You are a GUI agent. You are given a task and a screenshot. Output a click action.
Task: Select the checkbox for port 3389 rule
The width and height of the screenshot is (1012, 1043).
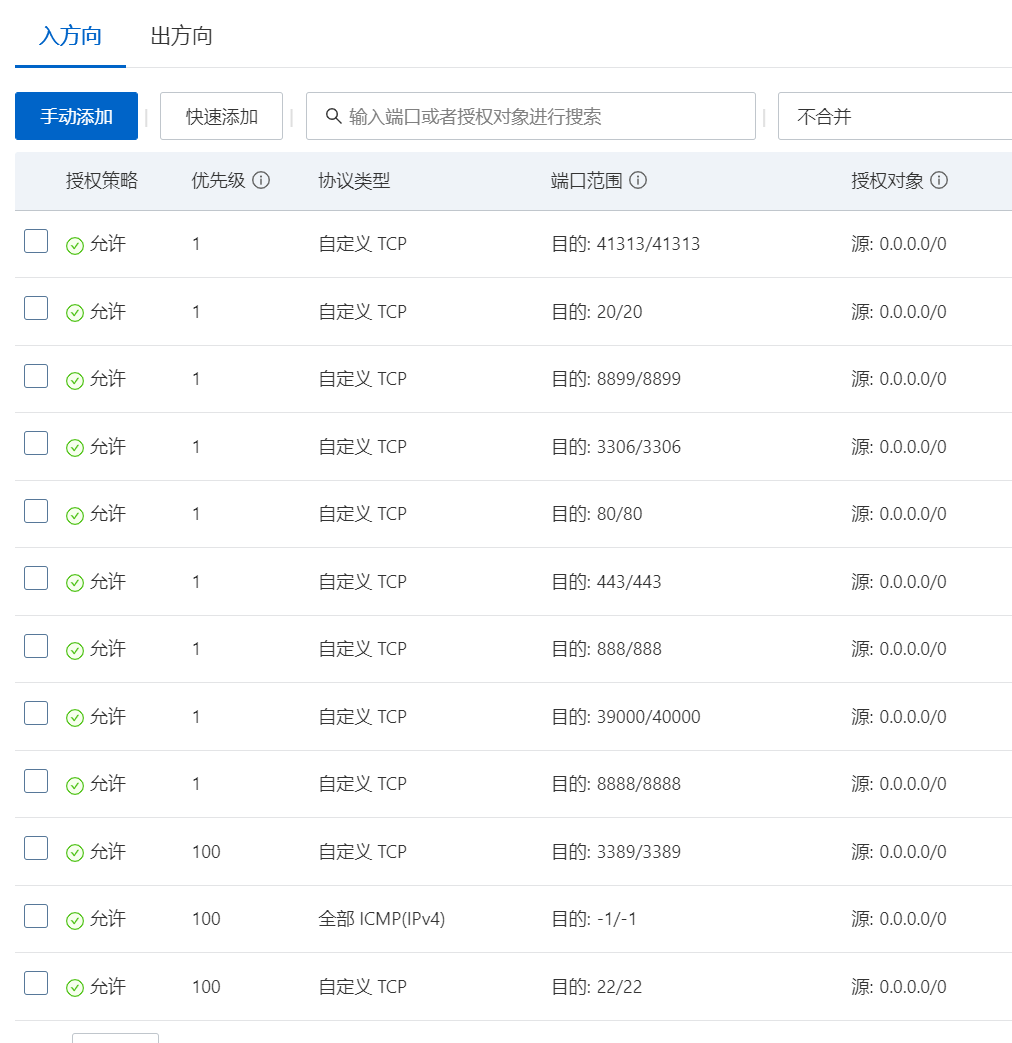click(35, 847)
